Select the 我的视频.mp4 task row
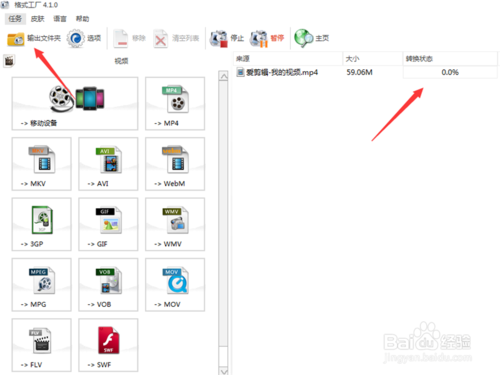This screenshot has height=375, width=500. 365,72
